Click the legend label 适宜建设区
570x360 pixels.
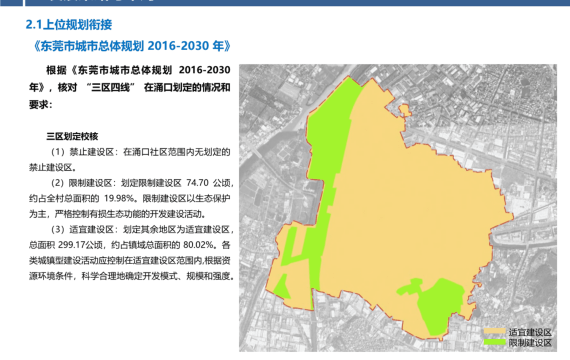coord(530,332)
